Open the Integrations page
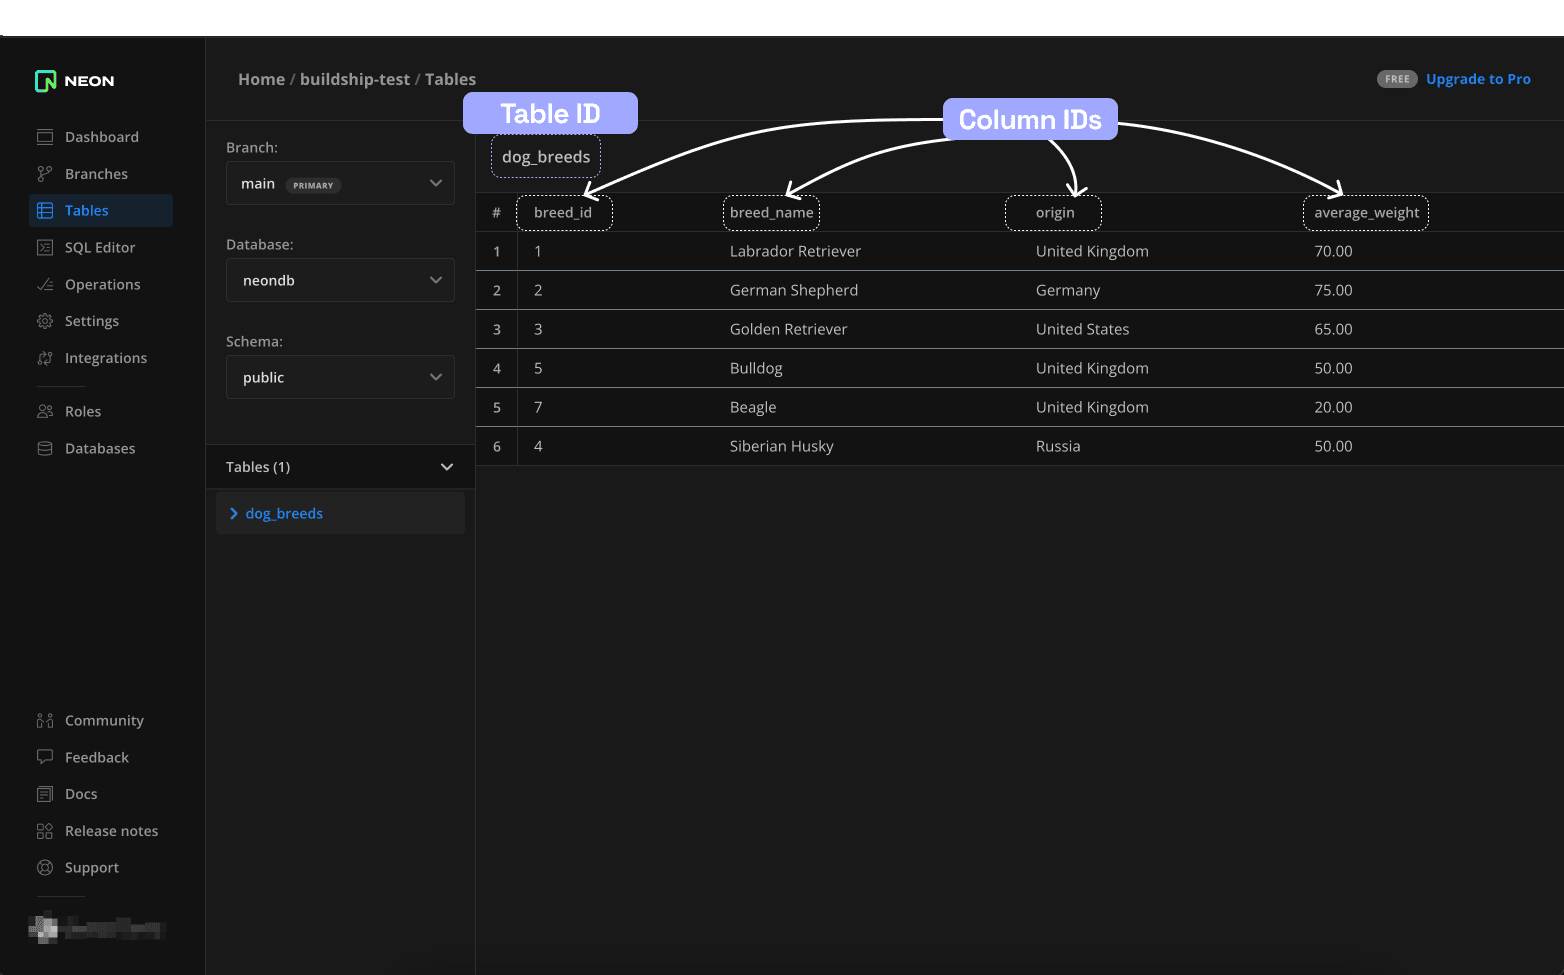Image resolution: width=1564 pixels, height=975 pixels. coord(105,357)
